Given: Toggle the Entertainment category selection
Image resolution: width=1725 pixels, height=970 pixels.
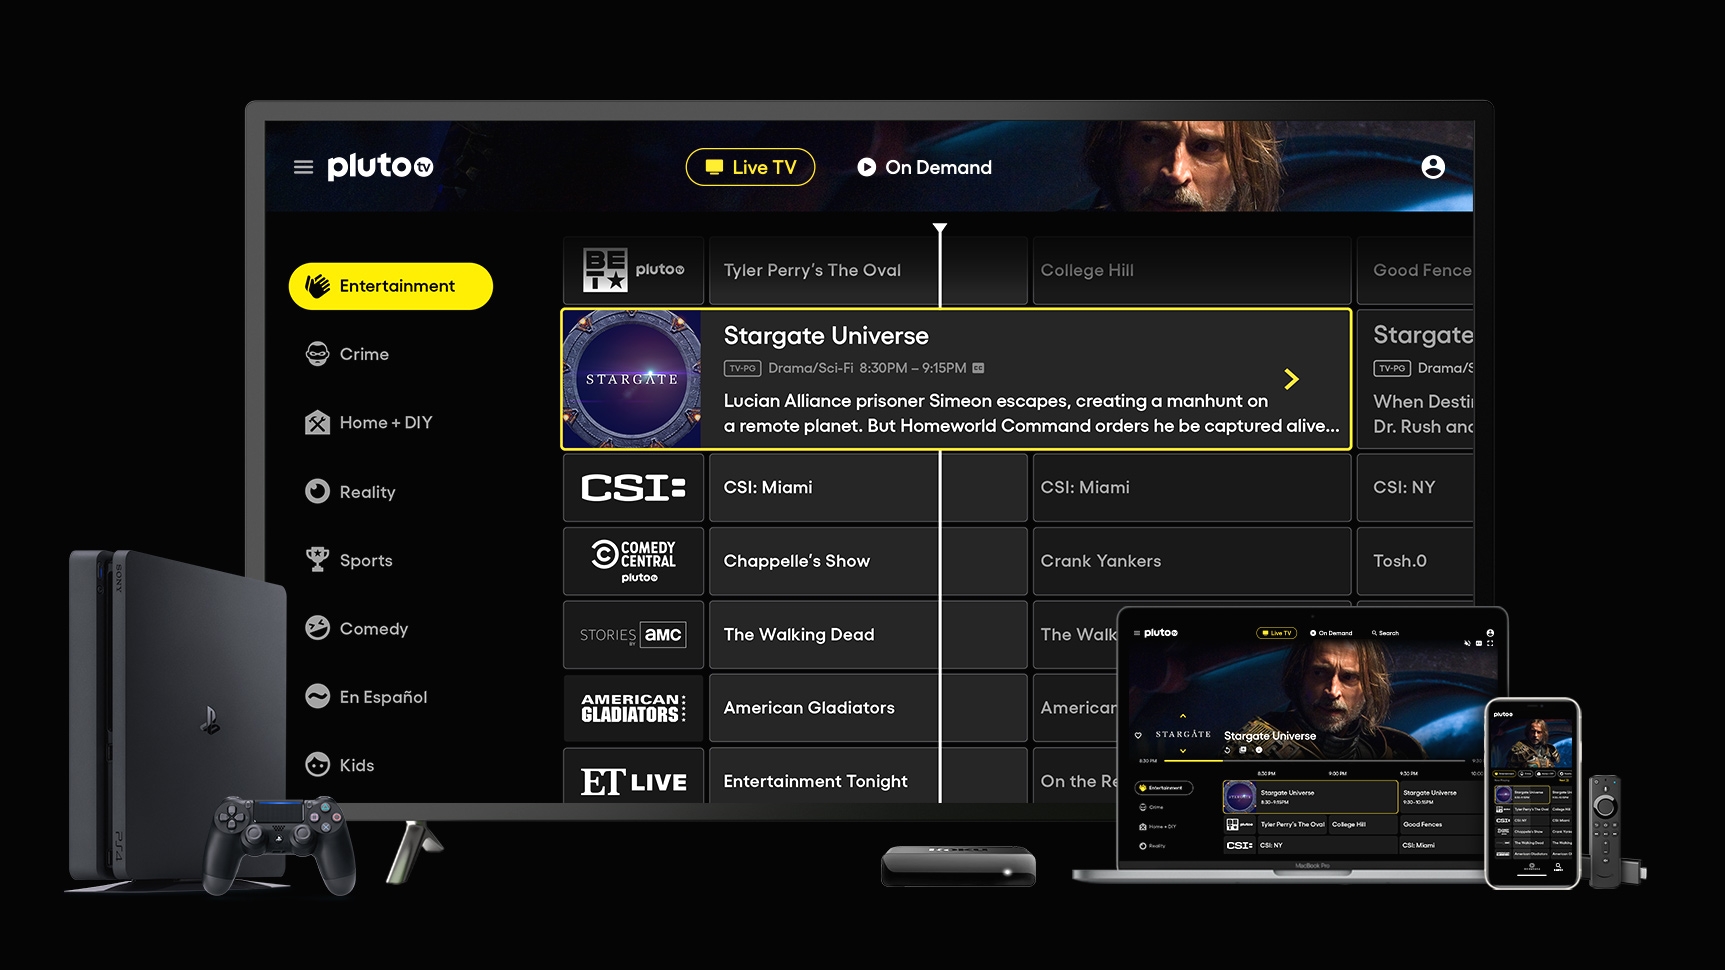Looking at the screenshot, I should 390,286.
